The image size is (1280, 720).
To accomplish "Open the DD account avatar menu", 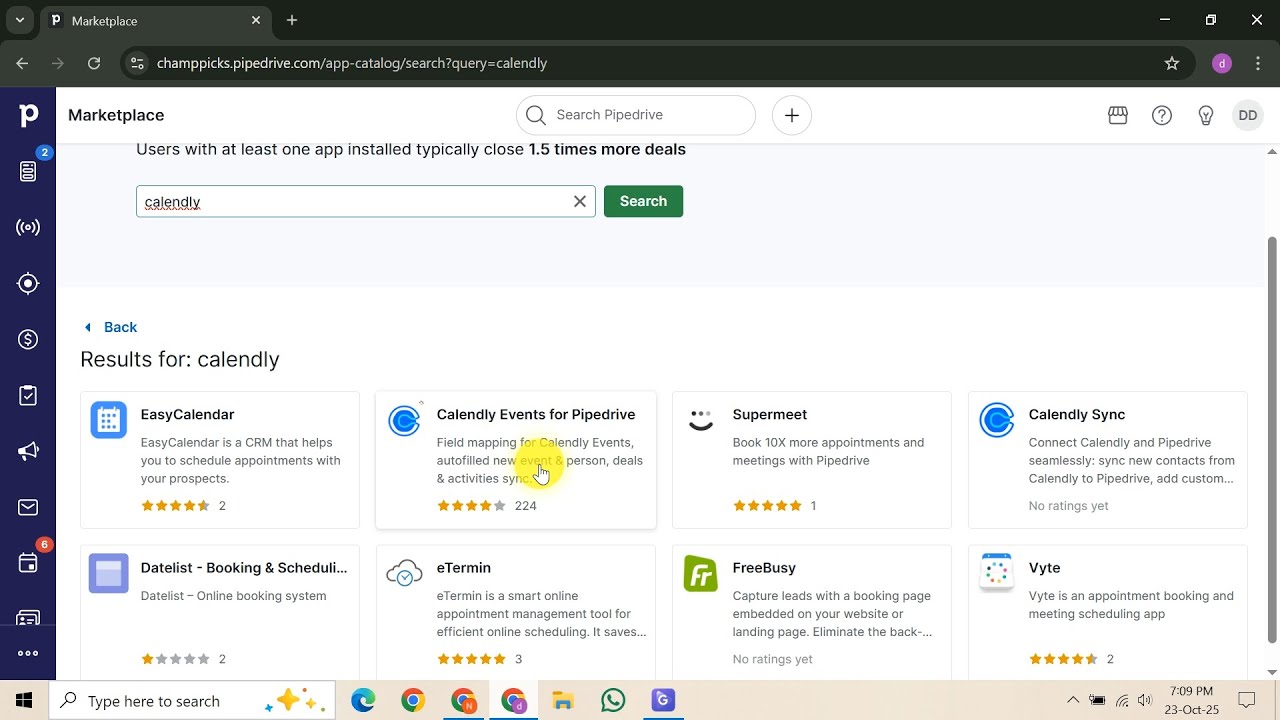I will tap(1248, 115).
